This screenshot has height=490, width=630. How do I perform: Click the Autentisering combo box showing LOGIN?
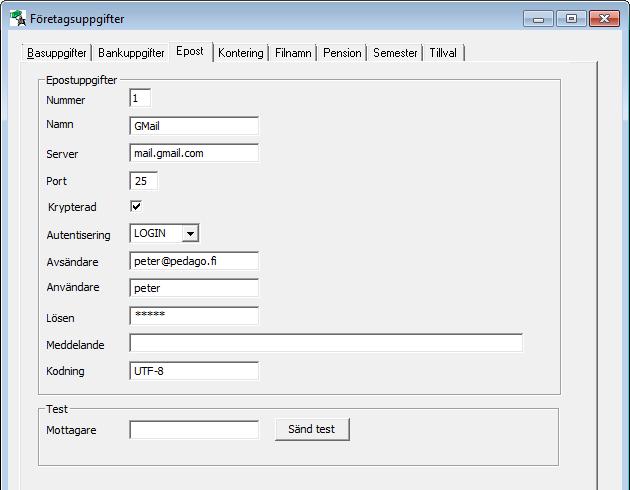tap(164, 233)
